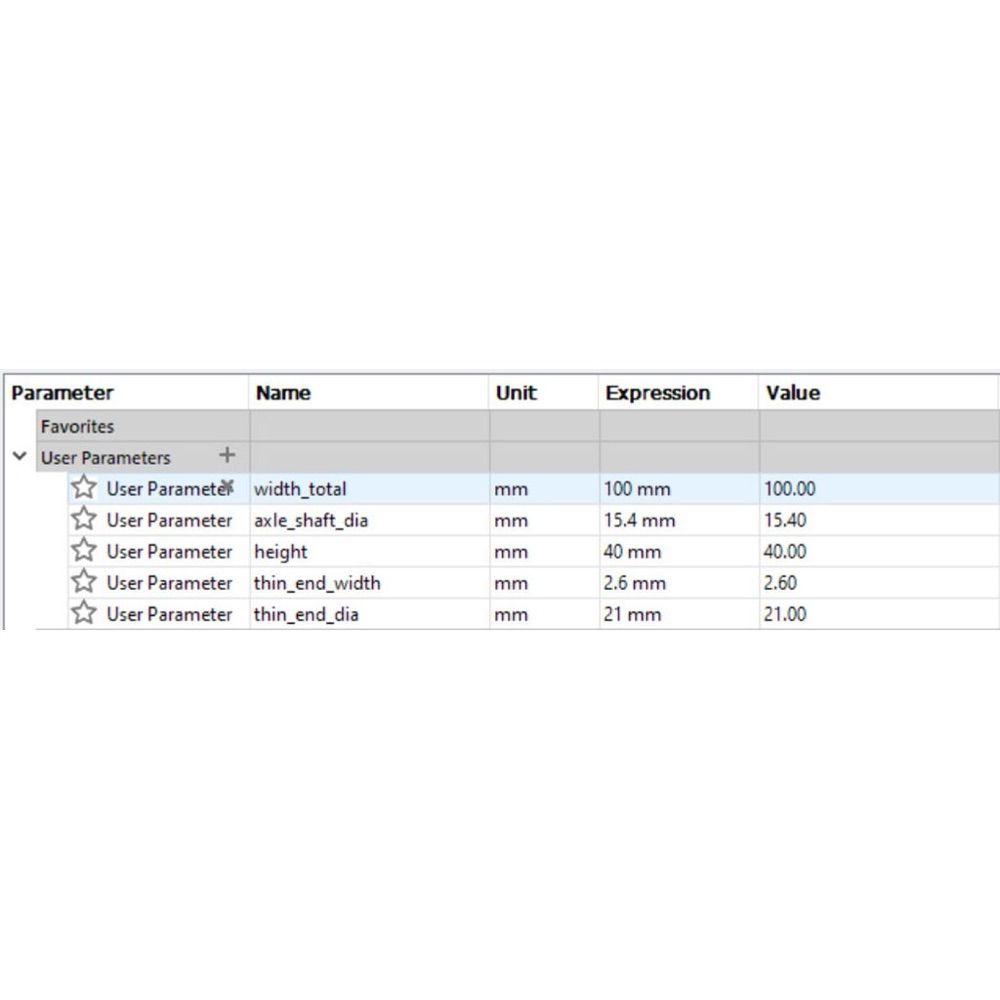Click the Unit column header
The height and width of the screenshot is (1000, 1000).
[543, 393]
